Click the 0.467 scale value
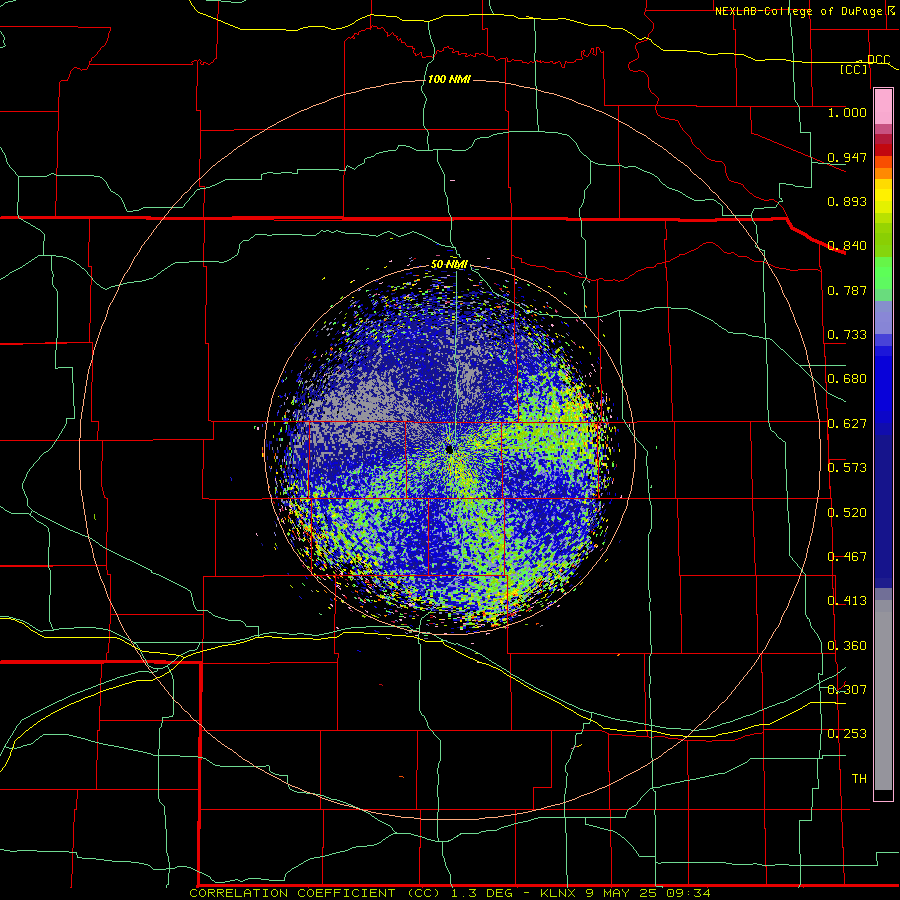 coord(847,557)
